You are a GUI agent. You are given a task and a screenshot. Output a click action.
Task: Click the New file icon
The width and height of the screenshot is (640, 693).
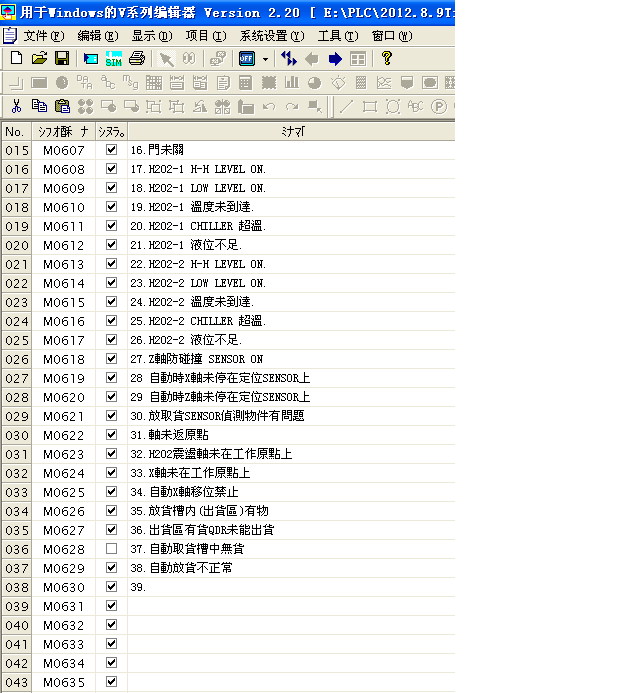click(x=16, y=59)
